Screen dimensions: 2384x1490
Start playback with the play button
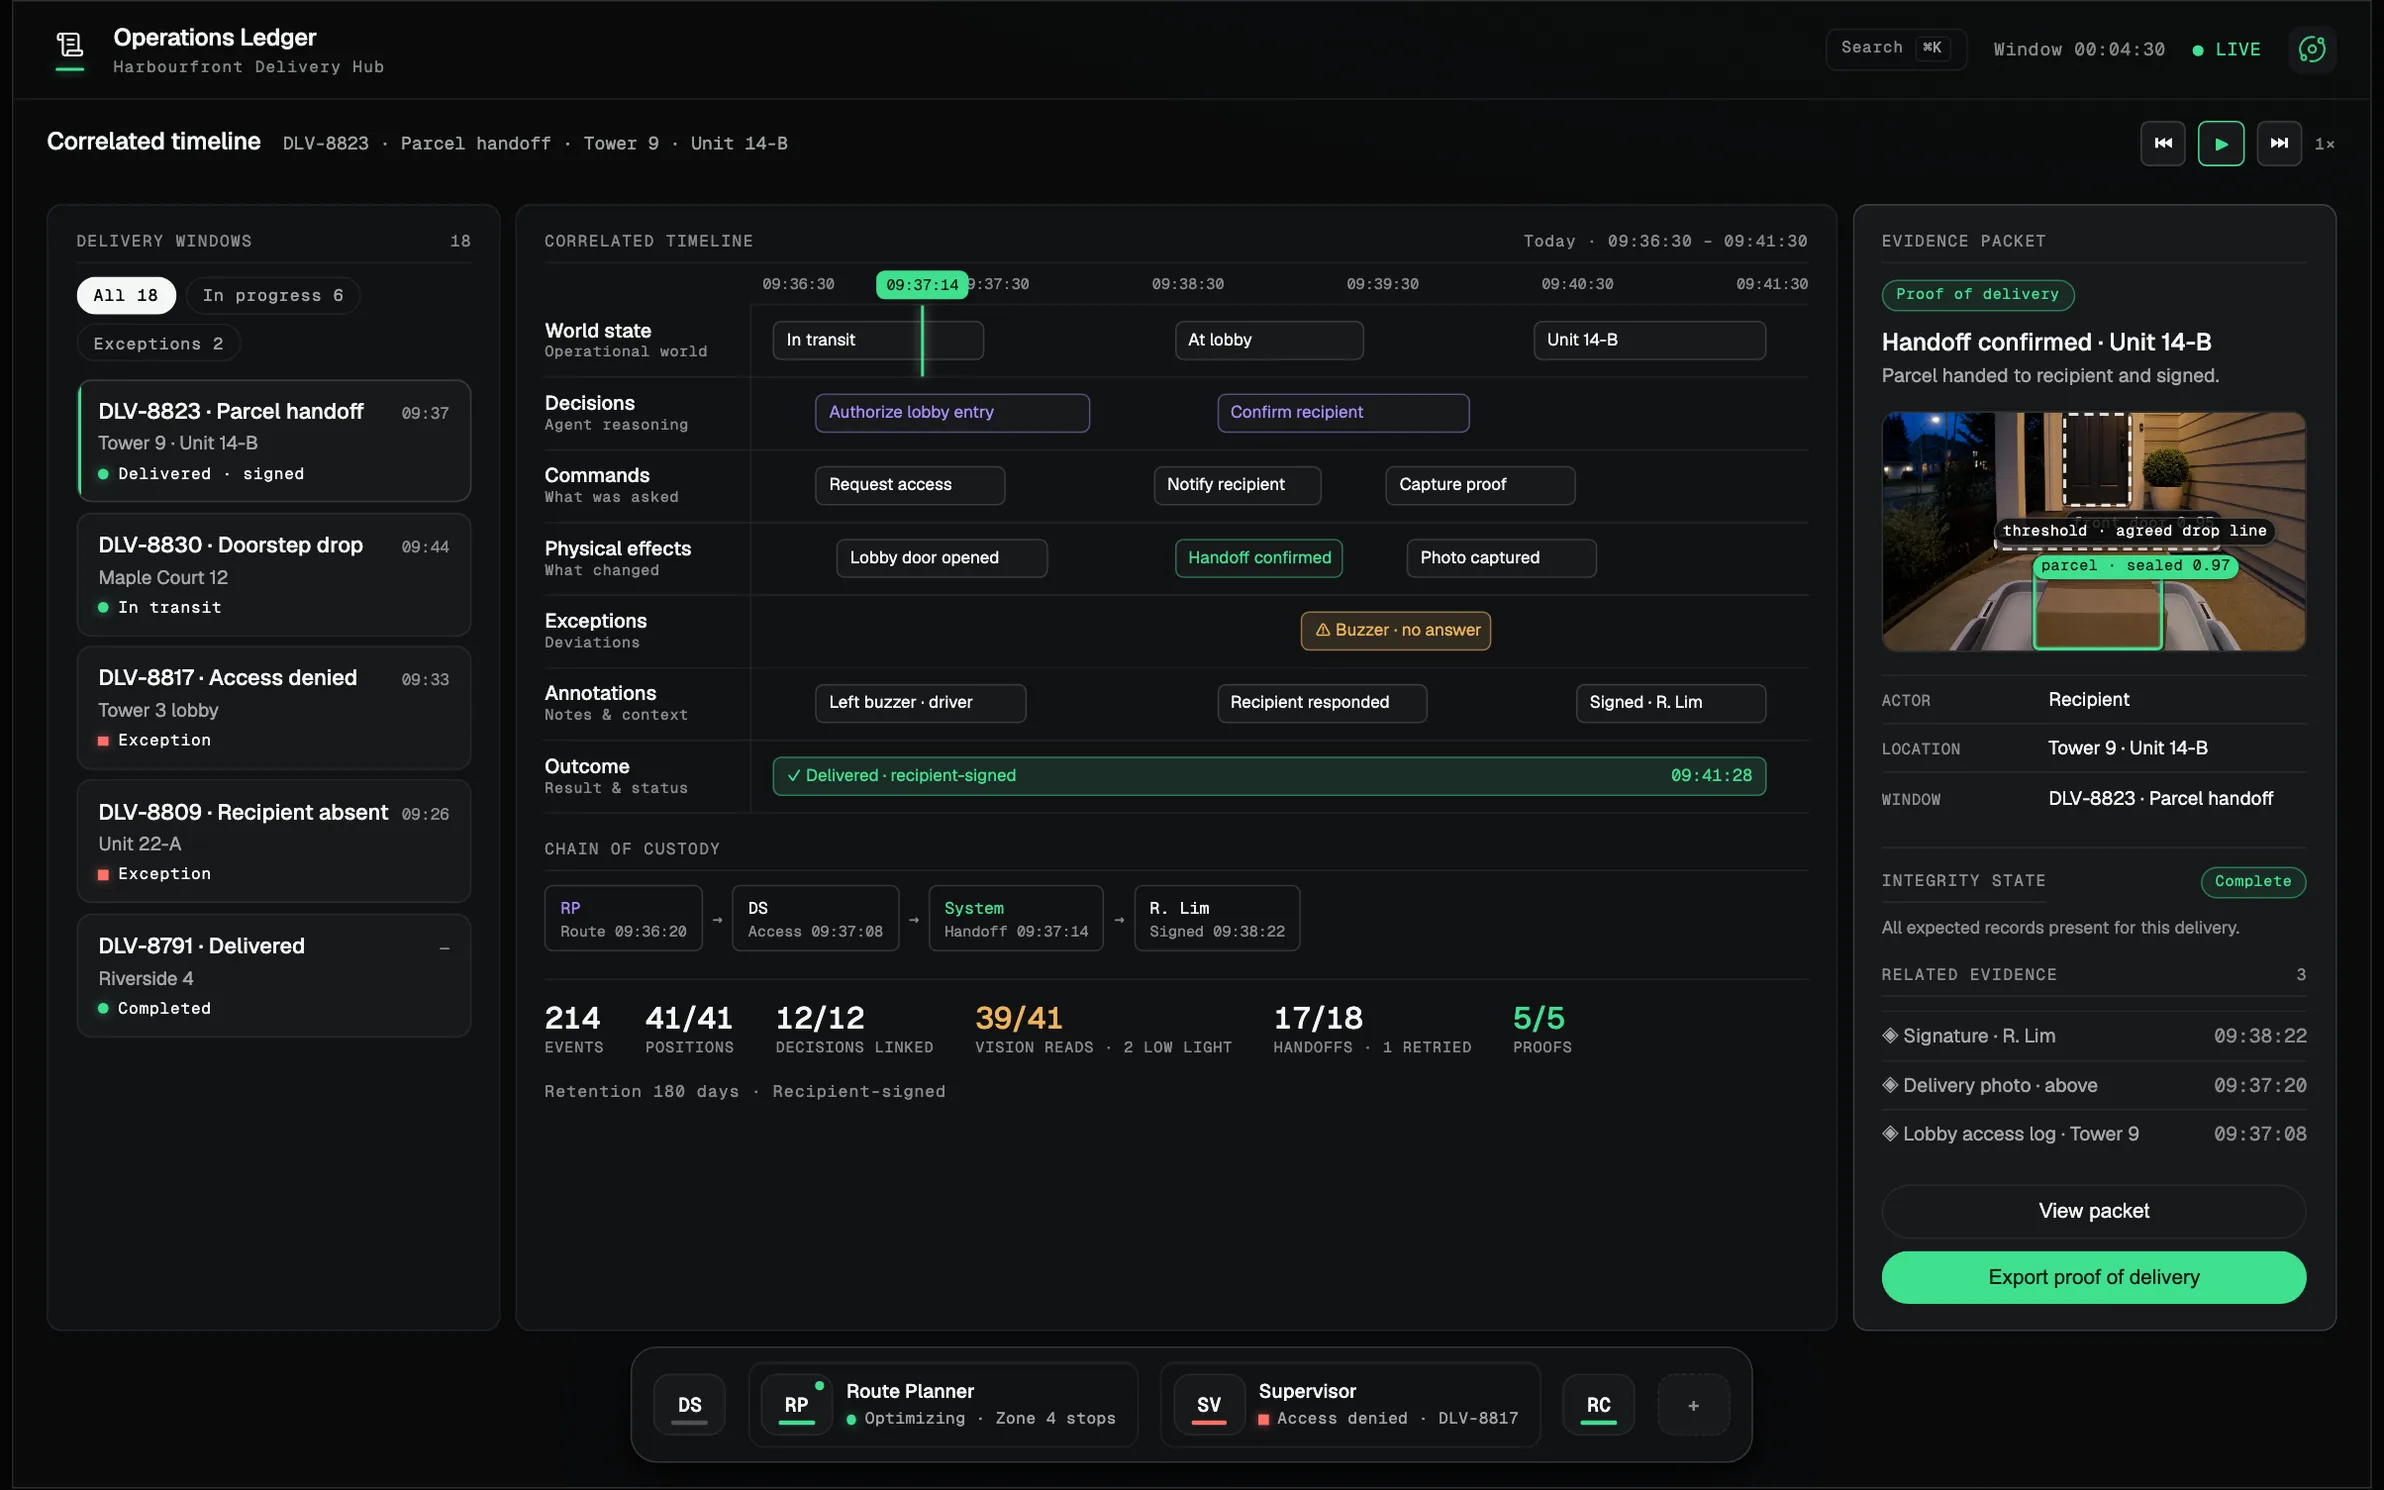point(2220,143)
